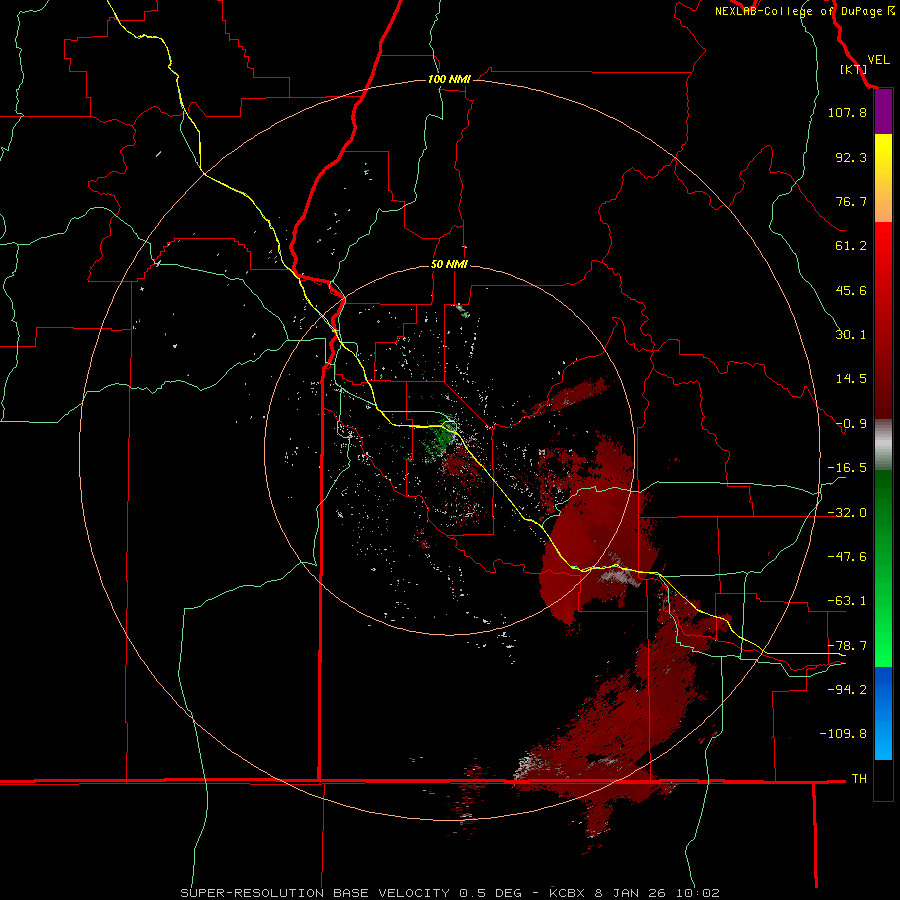Click the Super-Resolution Base Velocity caption
900x900 pixels.
click(x=449, y=893)
